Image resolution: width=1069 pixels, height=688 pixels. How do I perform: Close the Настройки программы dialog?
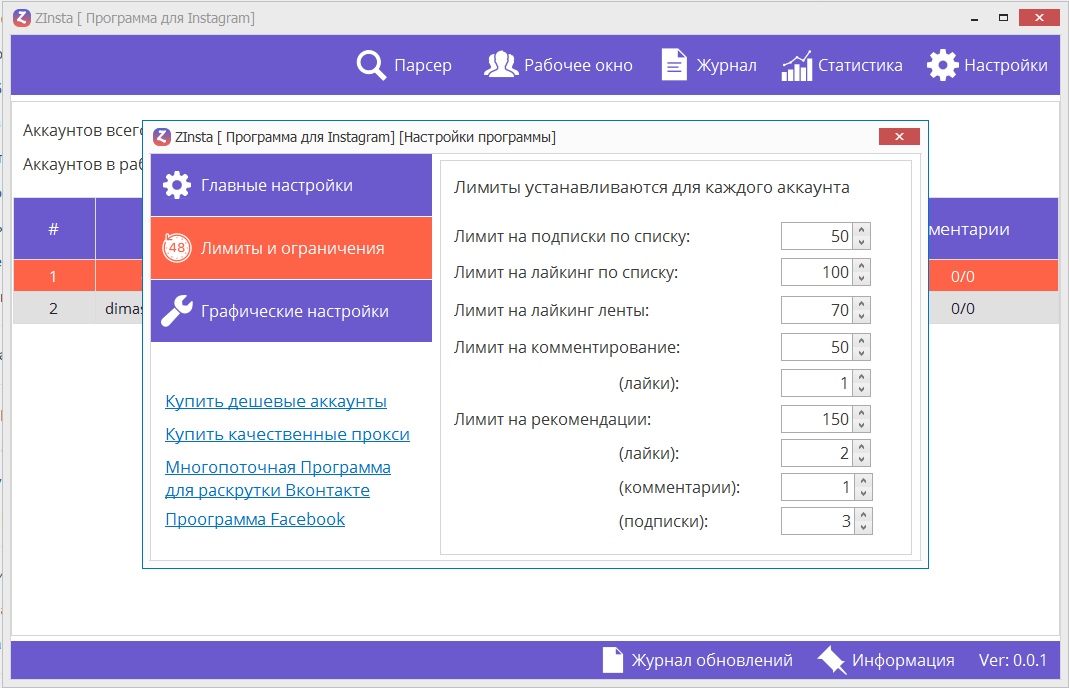[899, 137]
